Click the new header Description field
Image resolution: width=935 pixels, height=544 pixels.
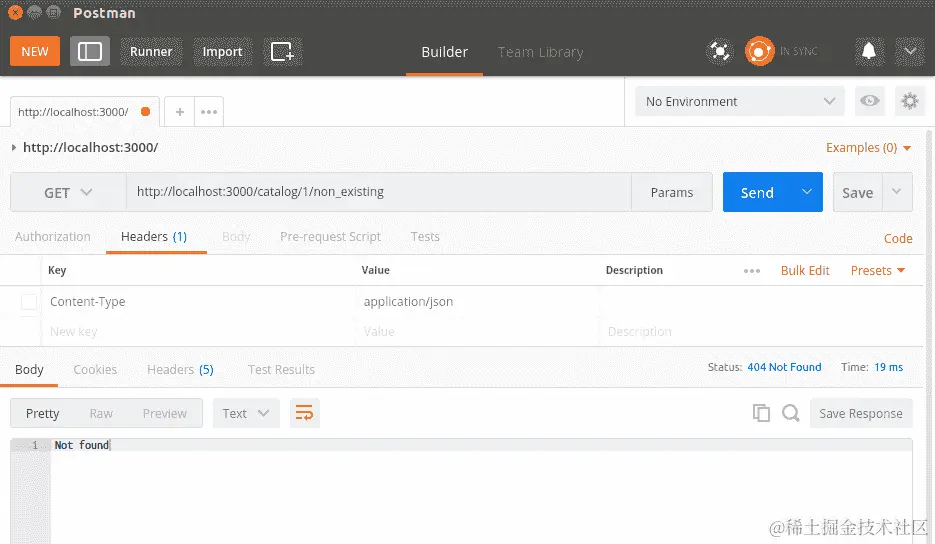click(x=760, y=332)
